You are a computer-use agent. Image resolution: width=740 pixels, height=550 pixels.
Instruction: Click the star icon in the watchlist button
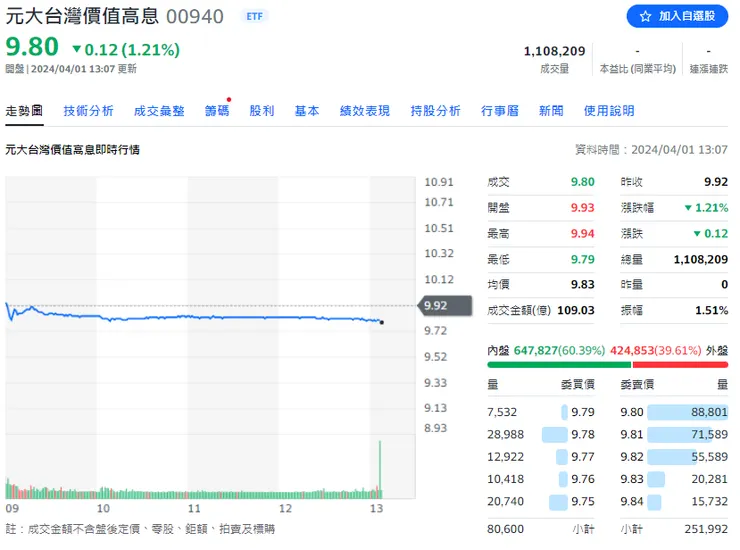[x=645, y=17]
